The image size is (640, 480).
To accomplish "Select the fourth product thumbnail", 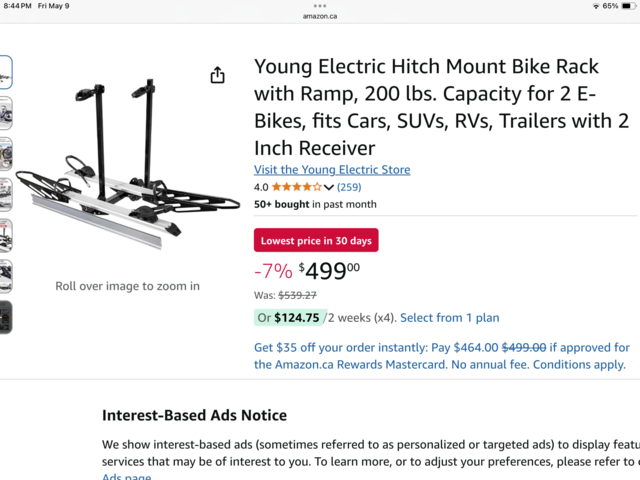I will [x=6, y=195].
